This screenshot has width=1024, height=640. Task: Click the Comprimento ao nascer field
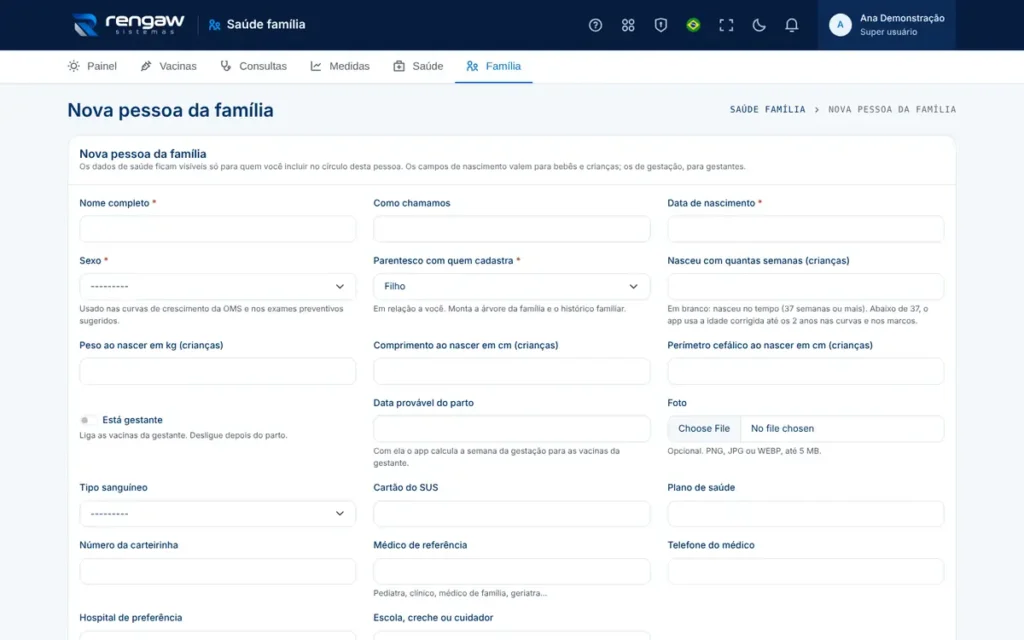click(511, 372)
